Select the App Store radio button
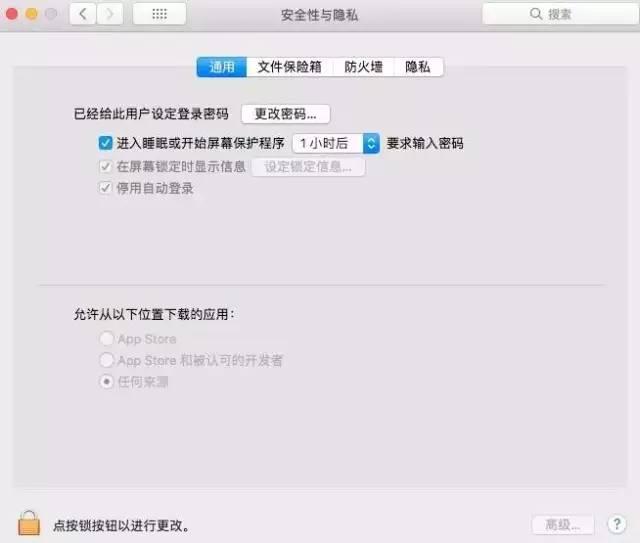640x543 pixels. tap(107, 338)
